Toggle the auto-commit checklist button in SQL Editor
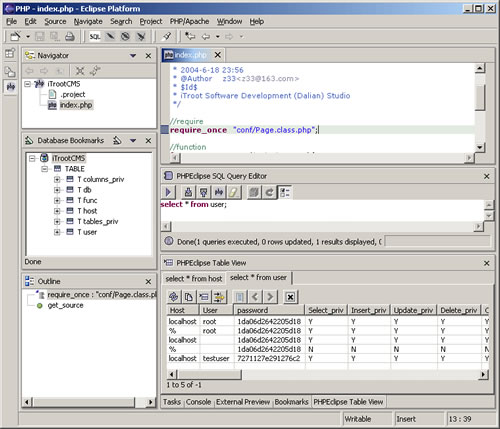Screen dimensions: 500x429 [x=285, y=192]
